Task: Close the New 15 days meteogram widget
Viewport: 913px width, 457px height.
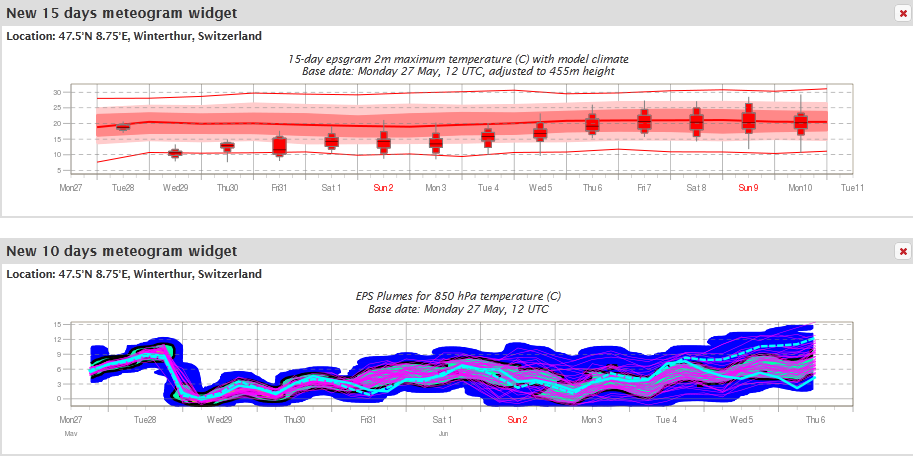Action: click(903, 13)
